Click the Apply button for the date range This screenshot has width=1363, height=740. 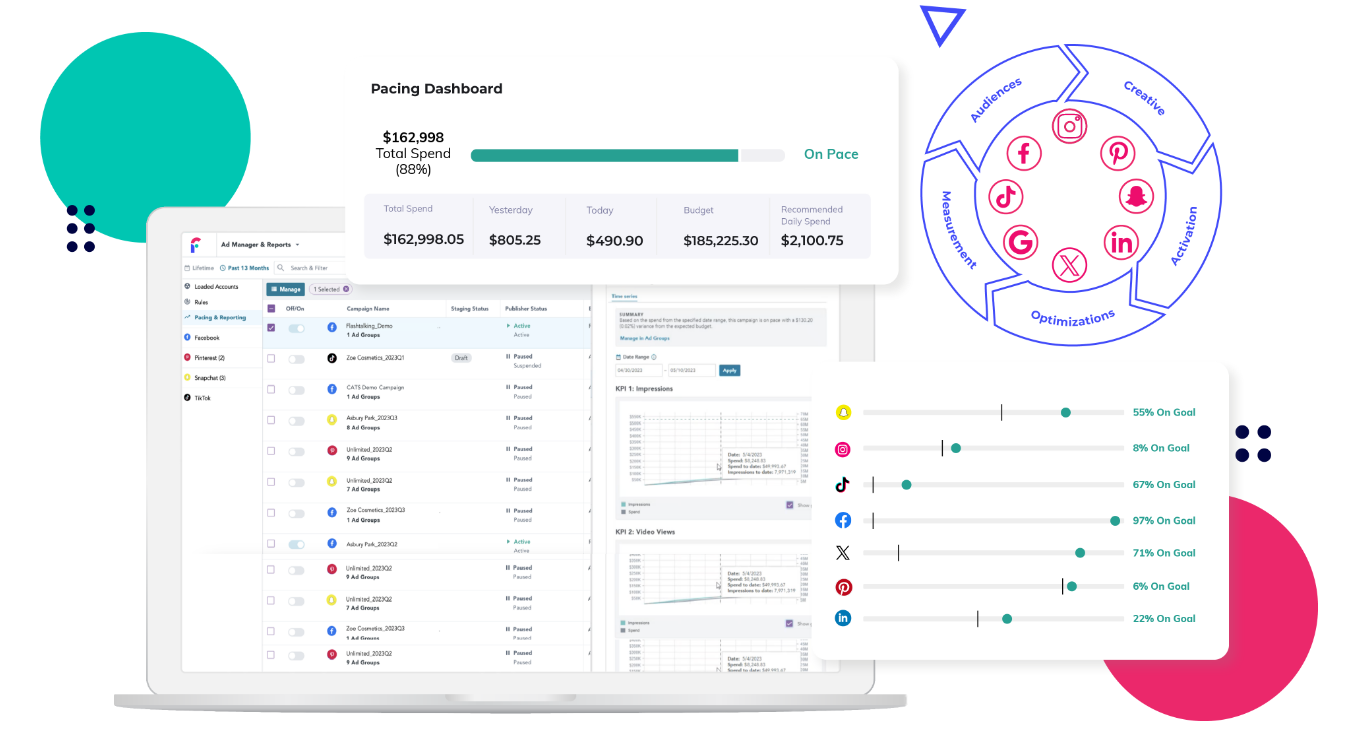(730, 371)
